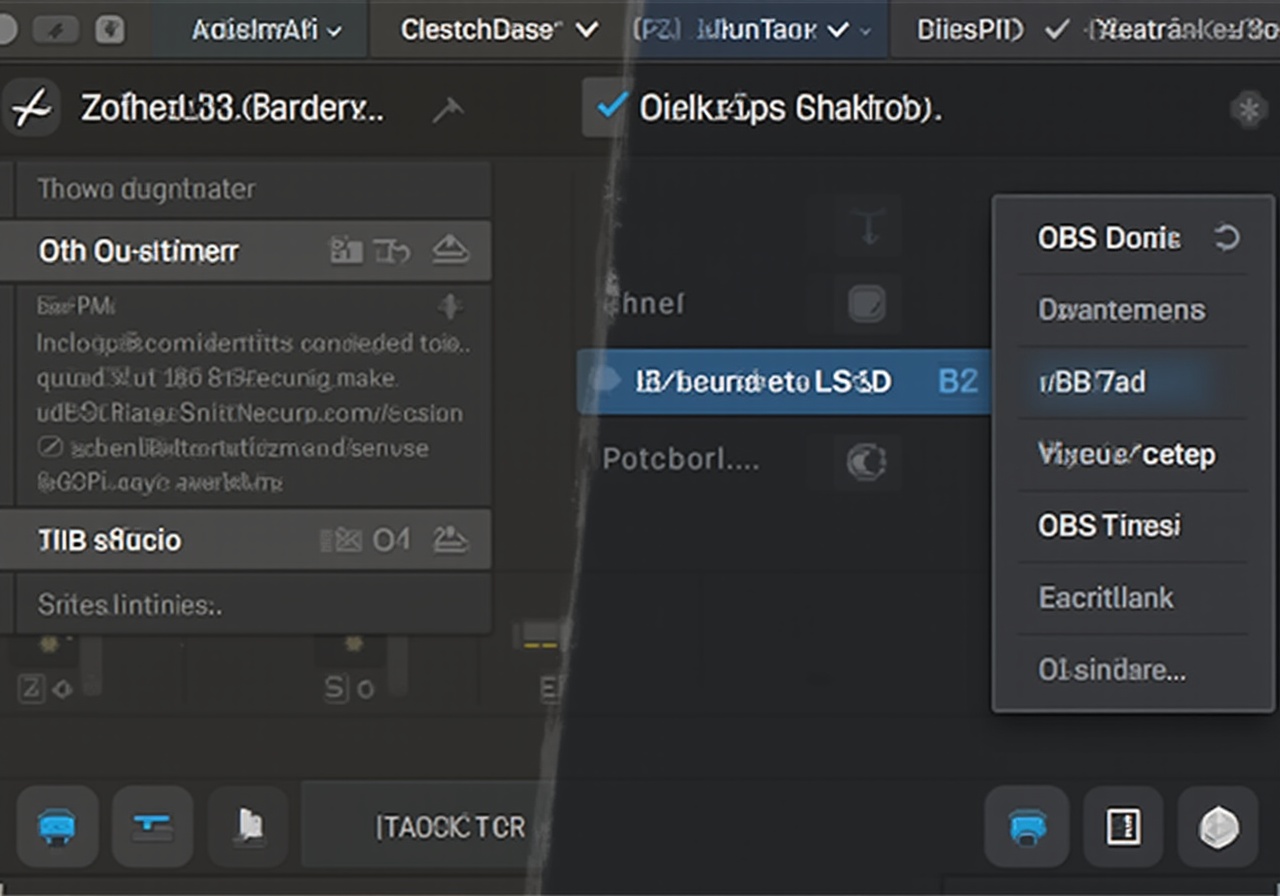Click the eject icon in the TIIB sflucio row
Image resolution: width=1280 pixels, height=896 pixels.
tap(450, 541)
